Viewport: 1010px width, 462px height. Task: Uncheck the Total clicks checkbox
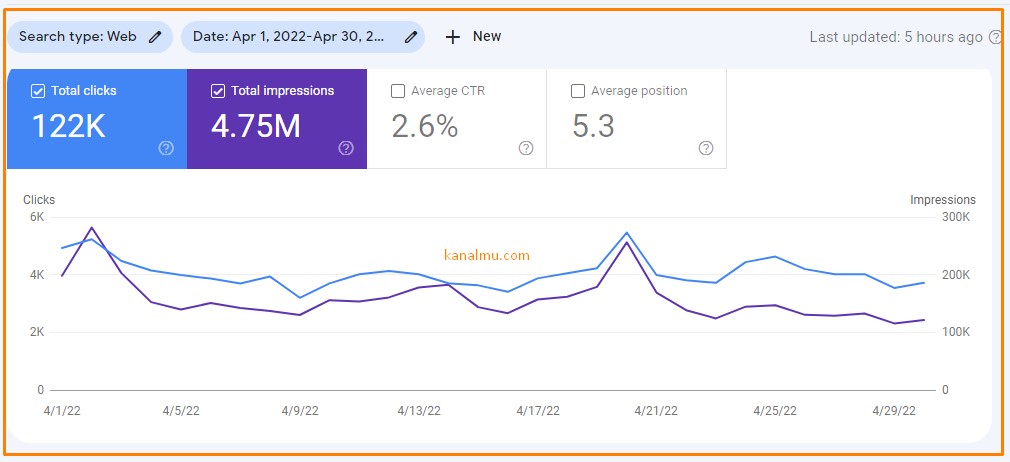(37, 91)
